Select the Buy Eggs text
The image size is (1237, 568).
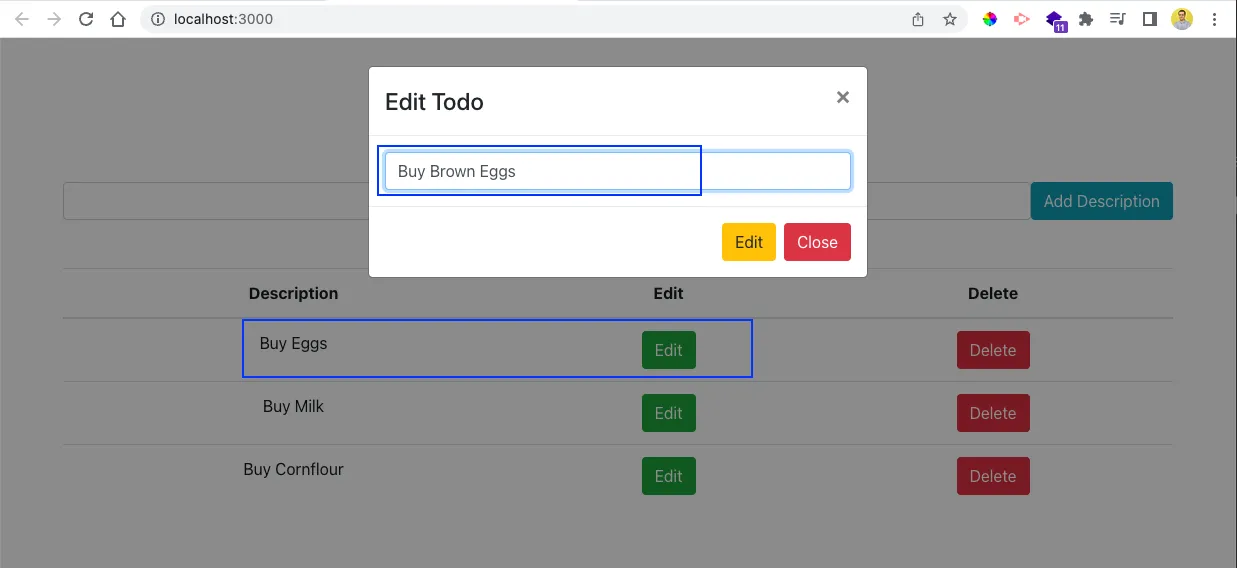coord(293,343)
